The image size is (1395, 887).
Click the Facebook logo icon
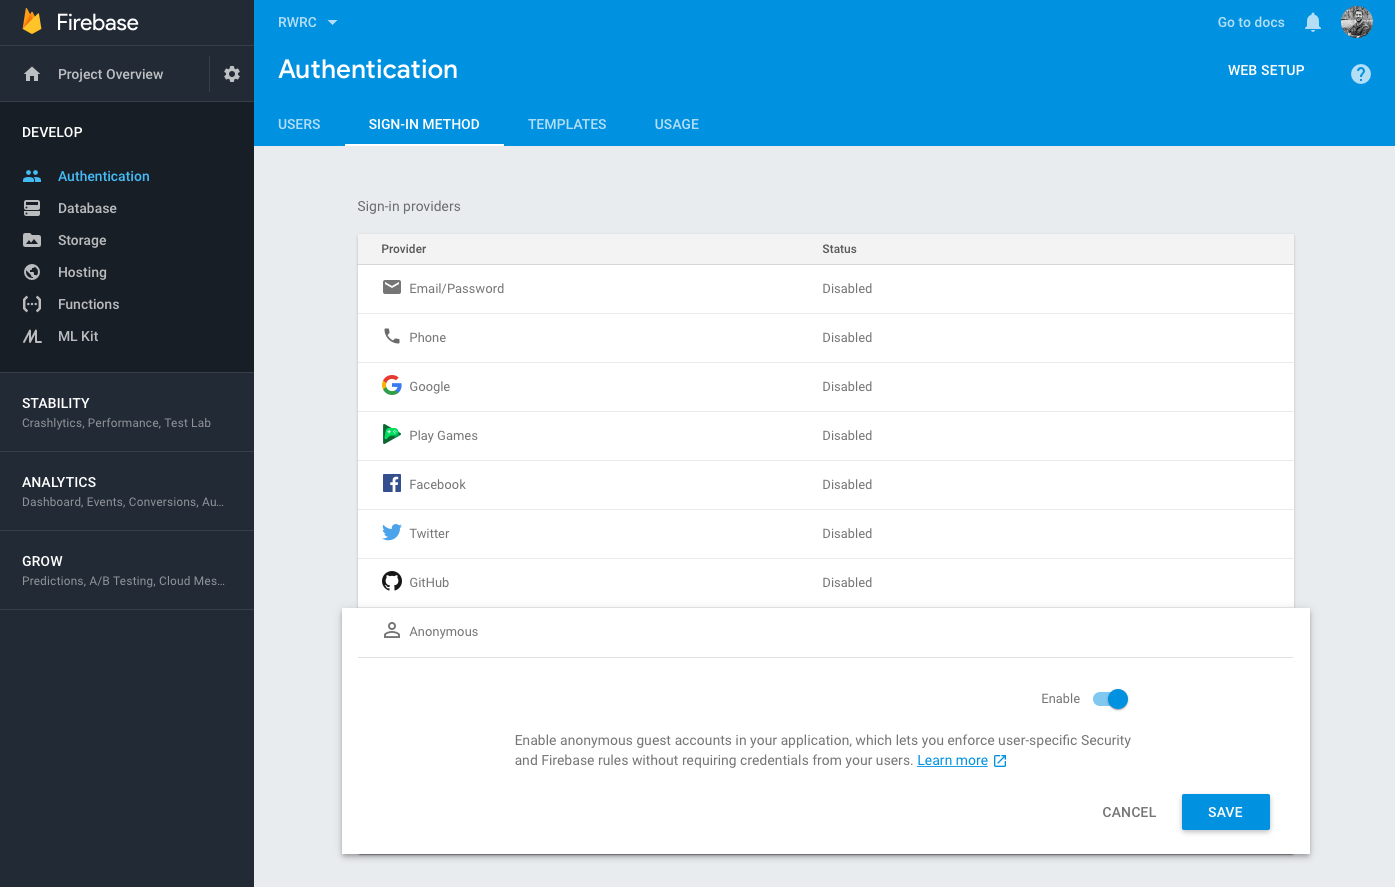392,483
